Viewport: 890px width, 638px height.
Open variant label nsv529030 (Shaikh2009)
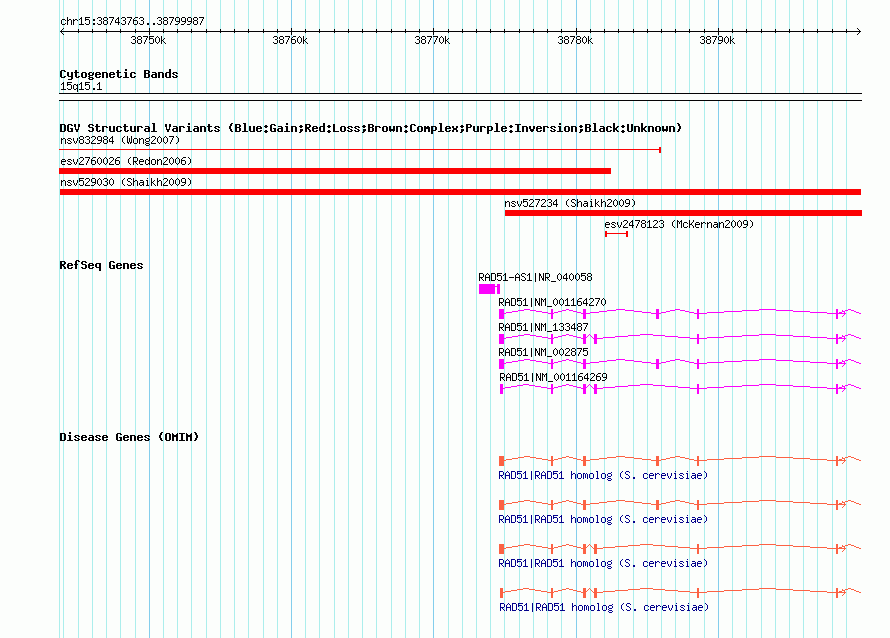coord(126,182)
